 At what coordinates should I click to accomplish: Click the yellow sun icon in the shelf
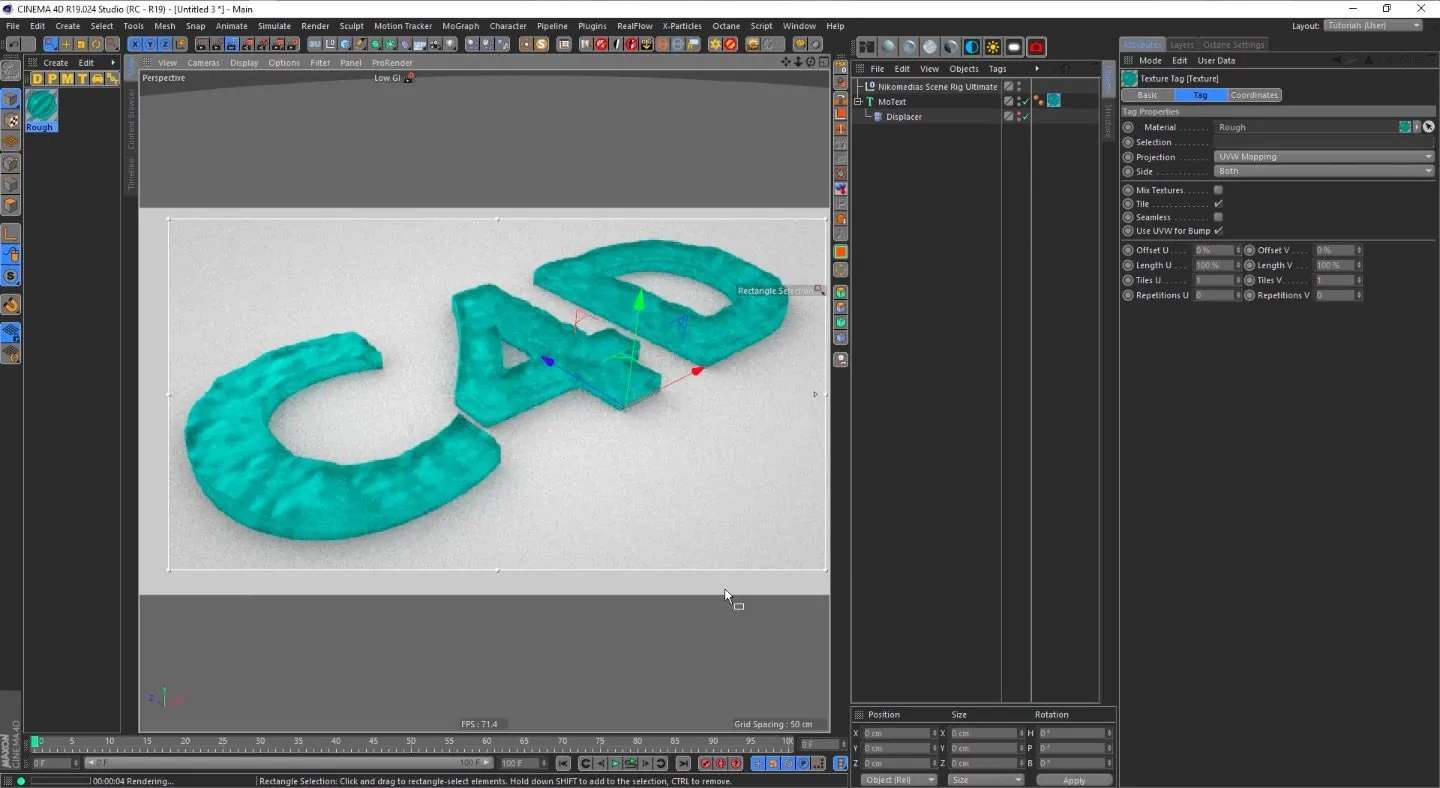(715, 44)
